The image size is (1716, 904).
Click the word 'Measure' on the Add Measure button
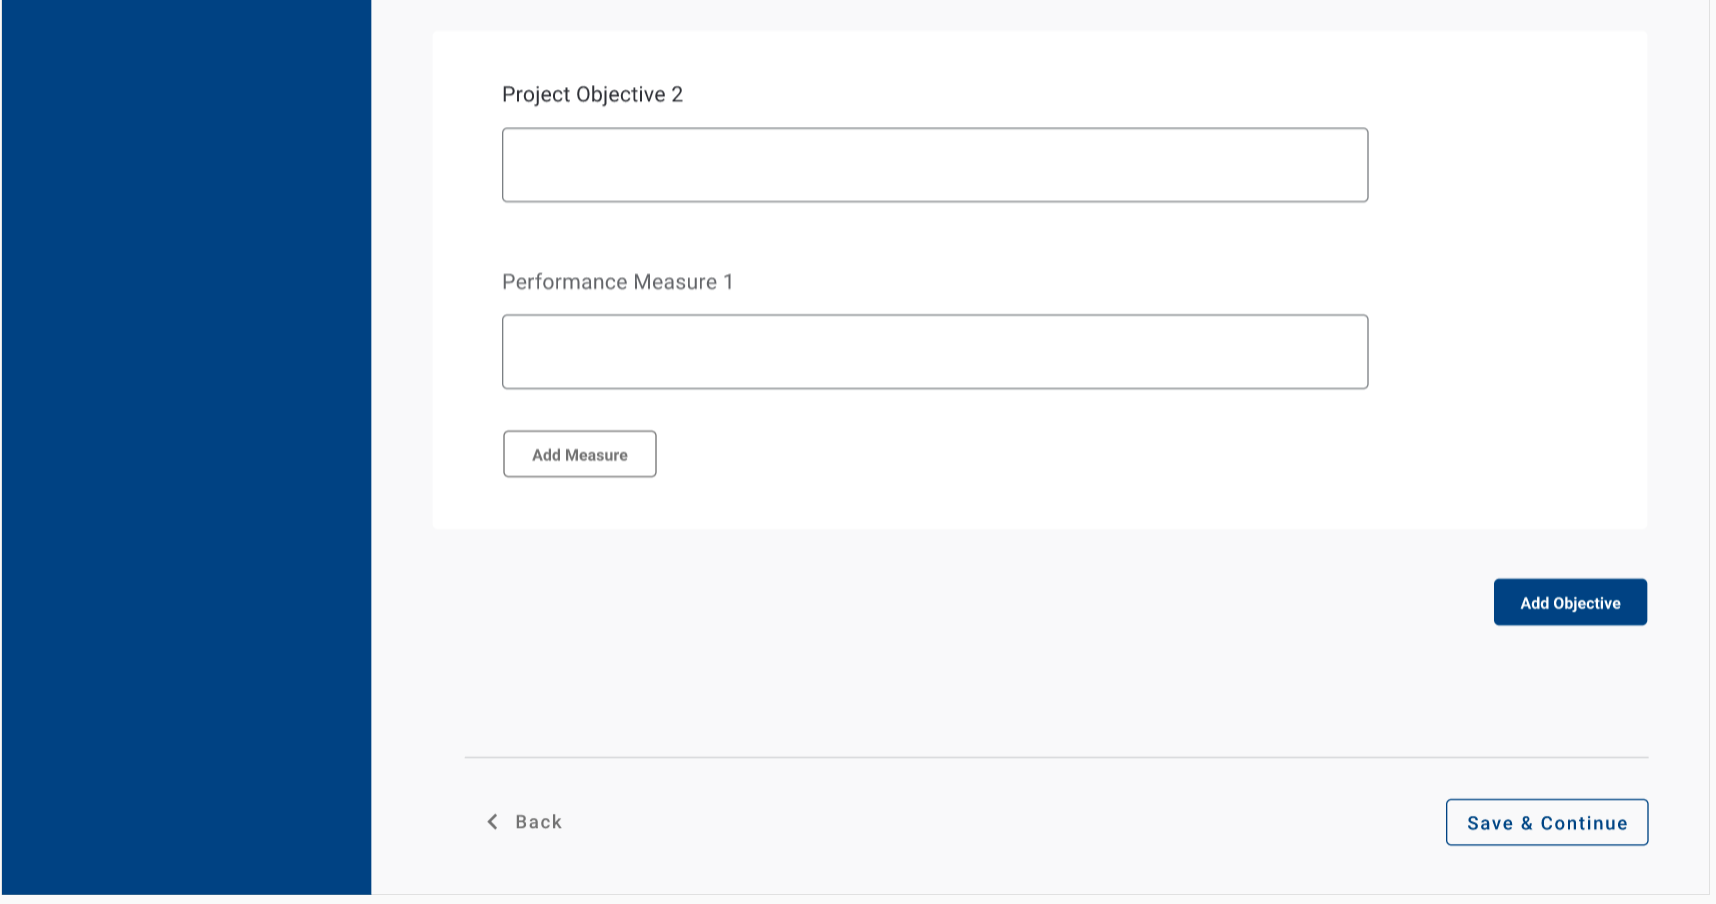[596, 455]
